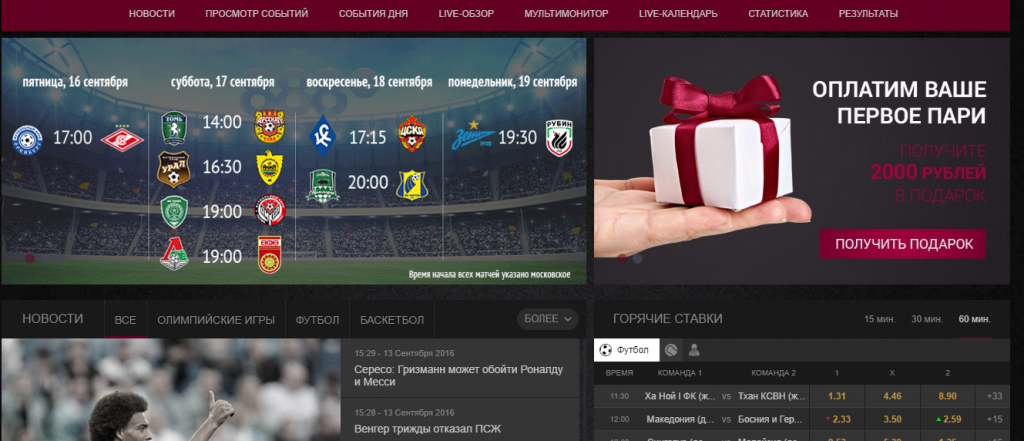Click the ПОЛУЧИТЬ ПОДАРОК button

[903, 244]
